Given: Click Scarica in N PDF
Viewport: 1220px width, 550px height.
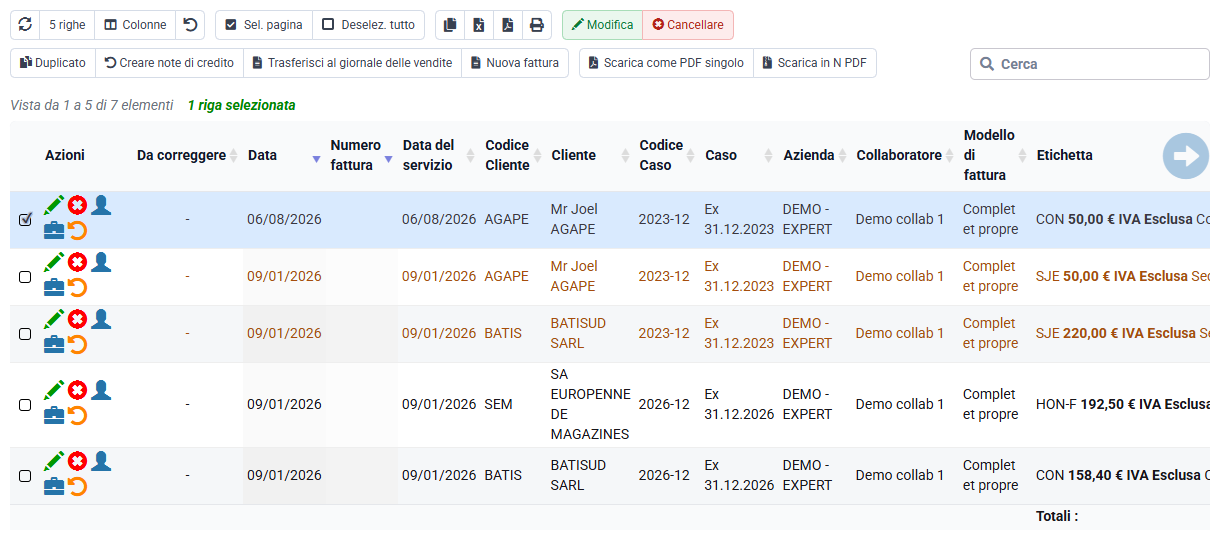Looking at the screenshot, I should coord(815,63).
